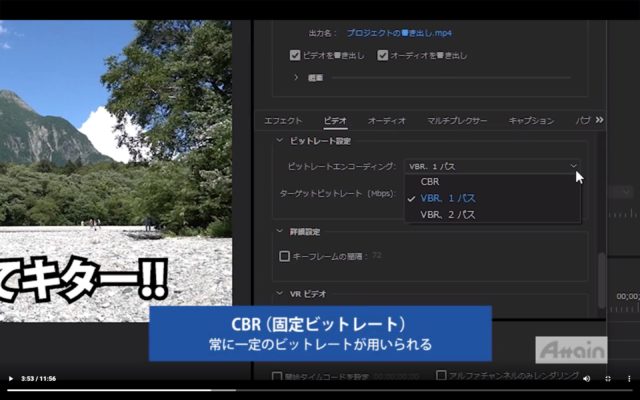Click the mountain river video preview
The height and width of the screenshot is (400, 640).
(116, 171)
